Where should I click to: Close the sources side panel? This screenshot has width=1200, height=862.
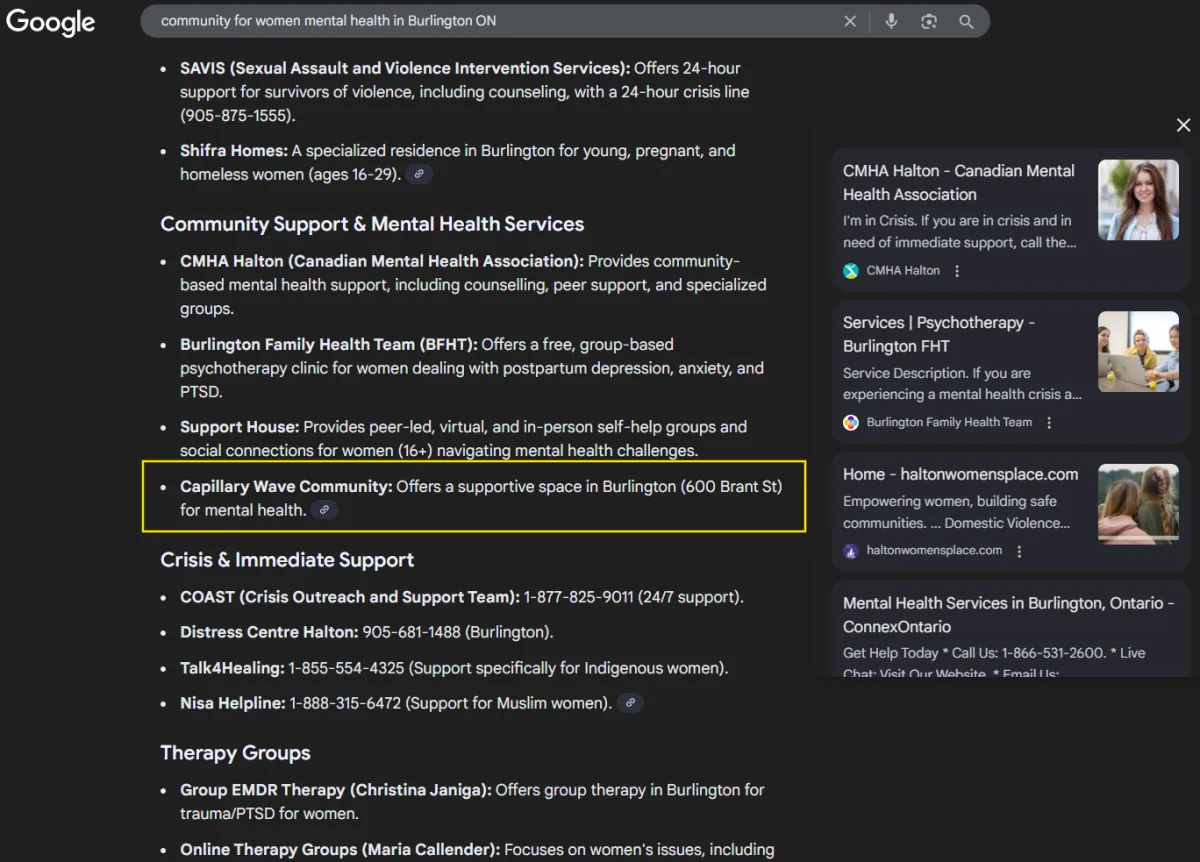pos(1183,125)
